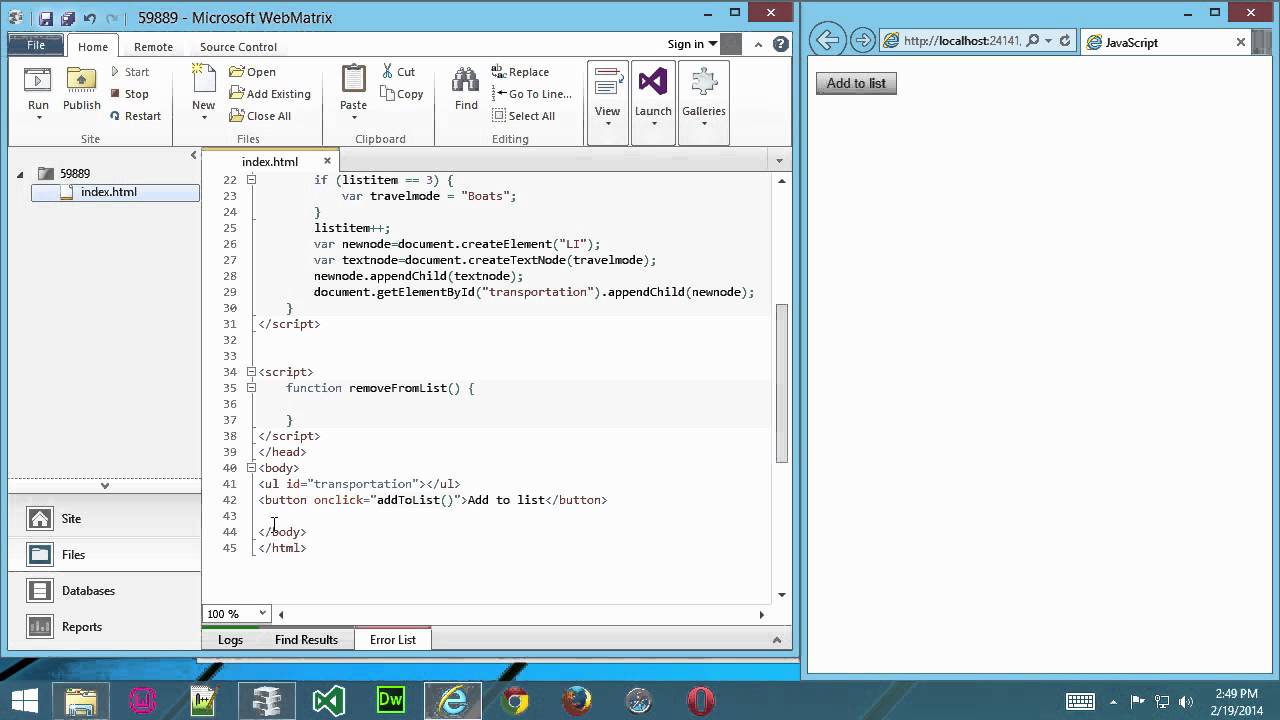The image size is (1280, 720).
Task: Expand the View dropdown arrow
Action: coord(607,124)
